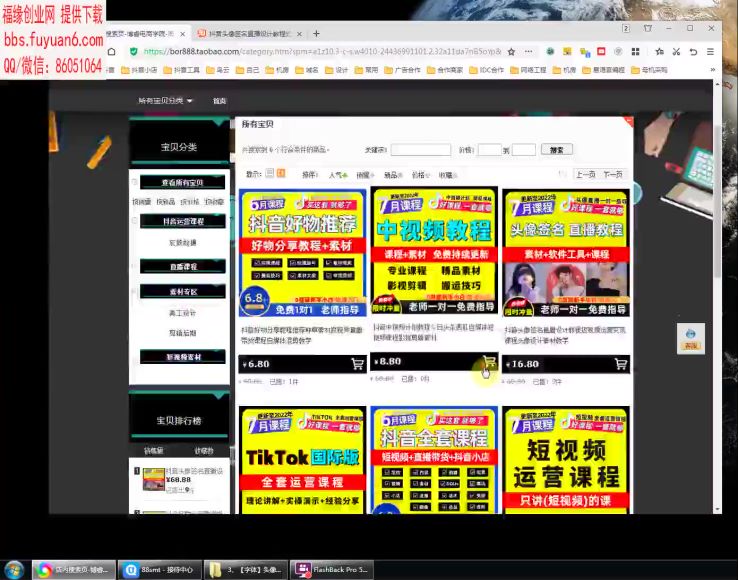Viewport: 738px width, 580px height.
Task: Open the 设计 bookmark folder
Action: 337,70
